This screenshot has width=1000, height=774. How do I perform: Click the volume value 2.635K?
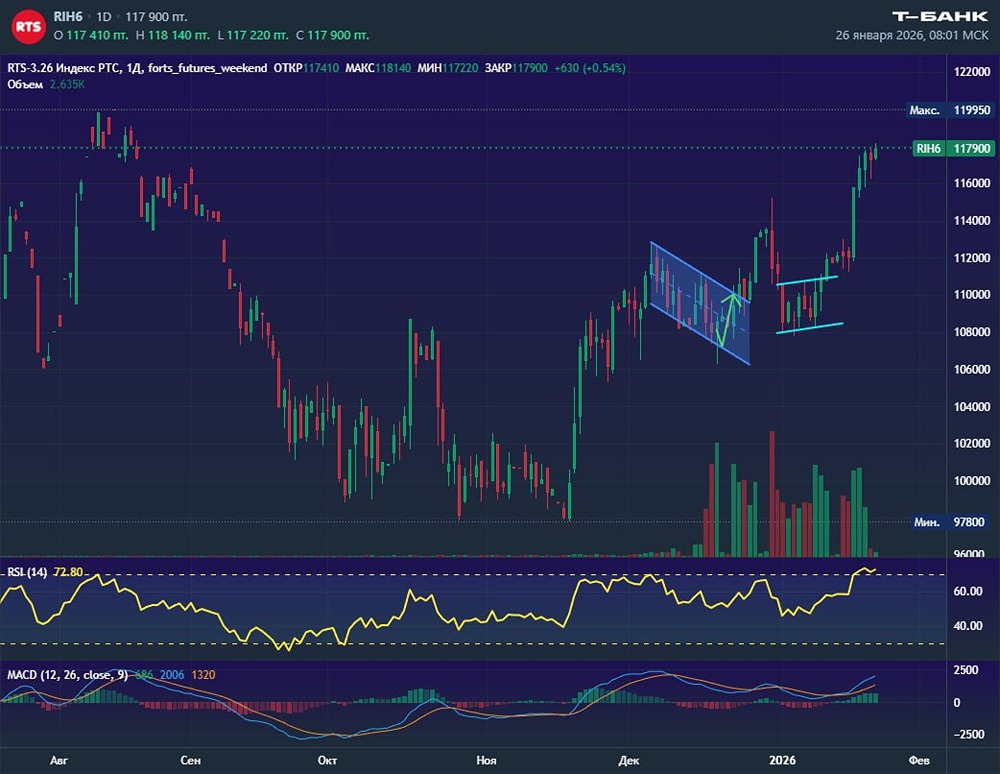pyautogui.click(x=67, y=84)
